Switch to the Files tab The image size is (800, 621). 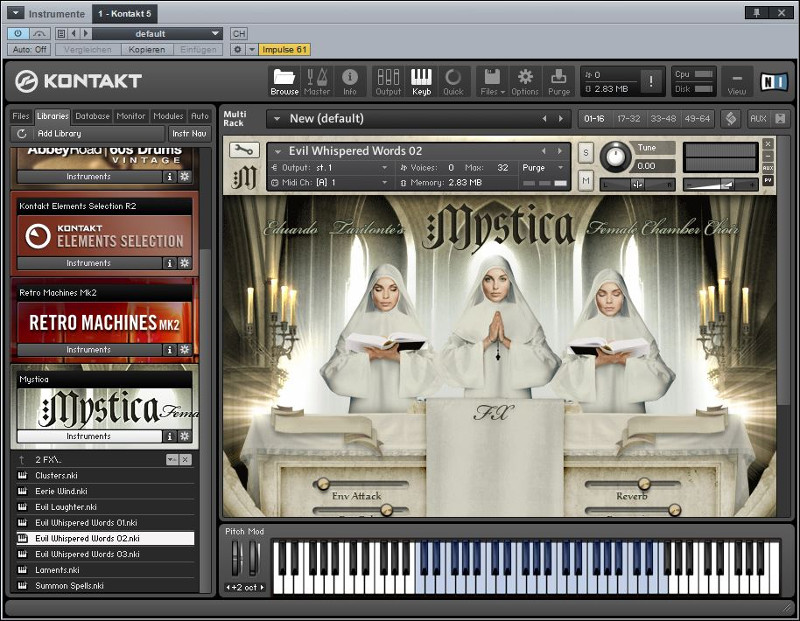pos(21,116)
